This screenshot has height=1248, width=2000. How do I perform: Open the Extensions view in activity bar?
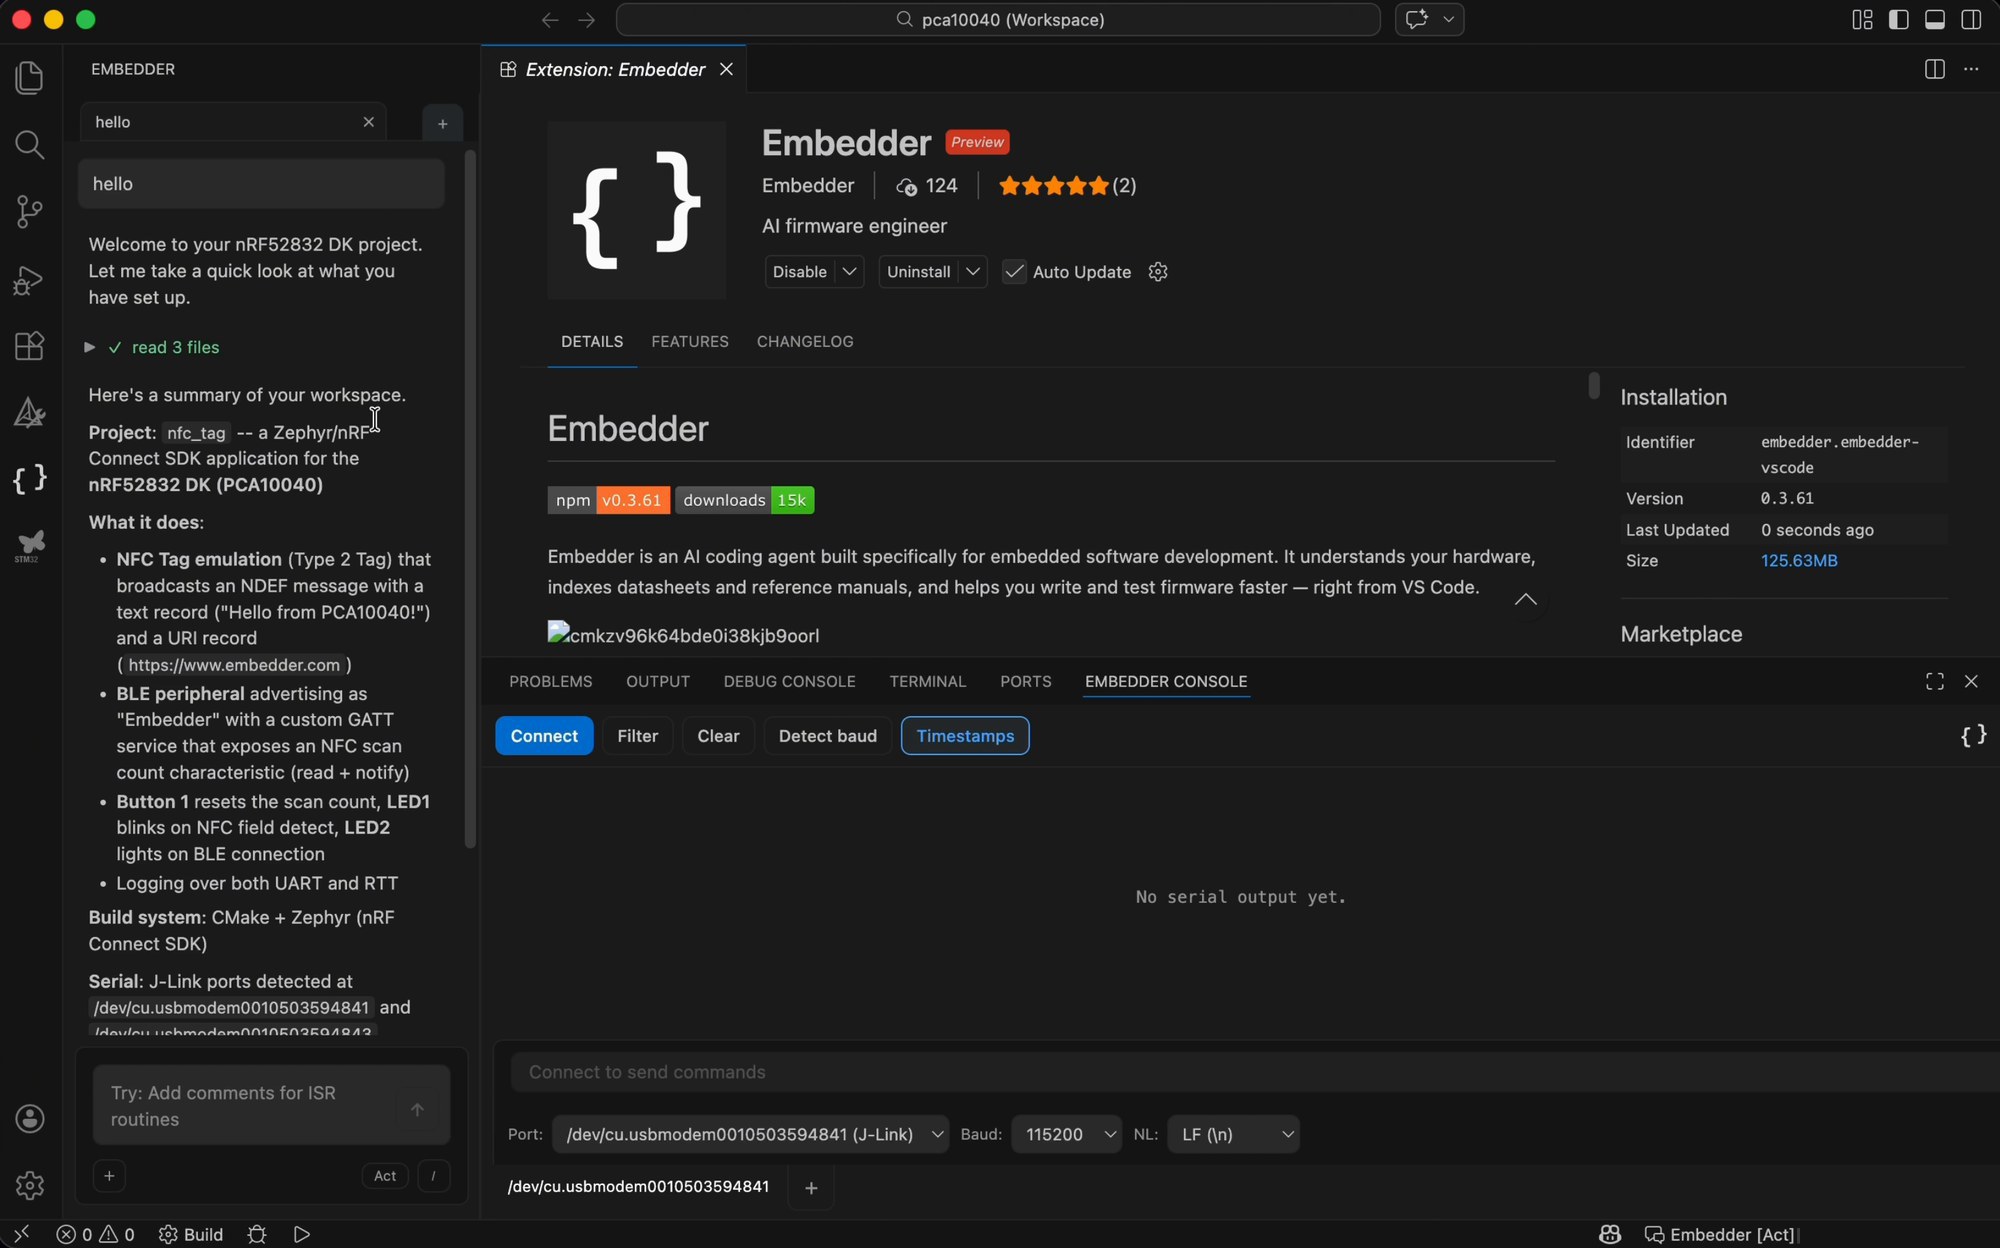[30, 346]
